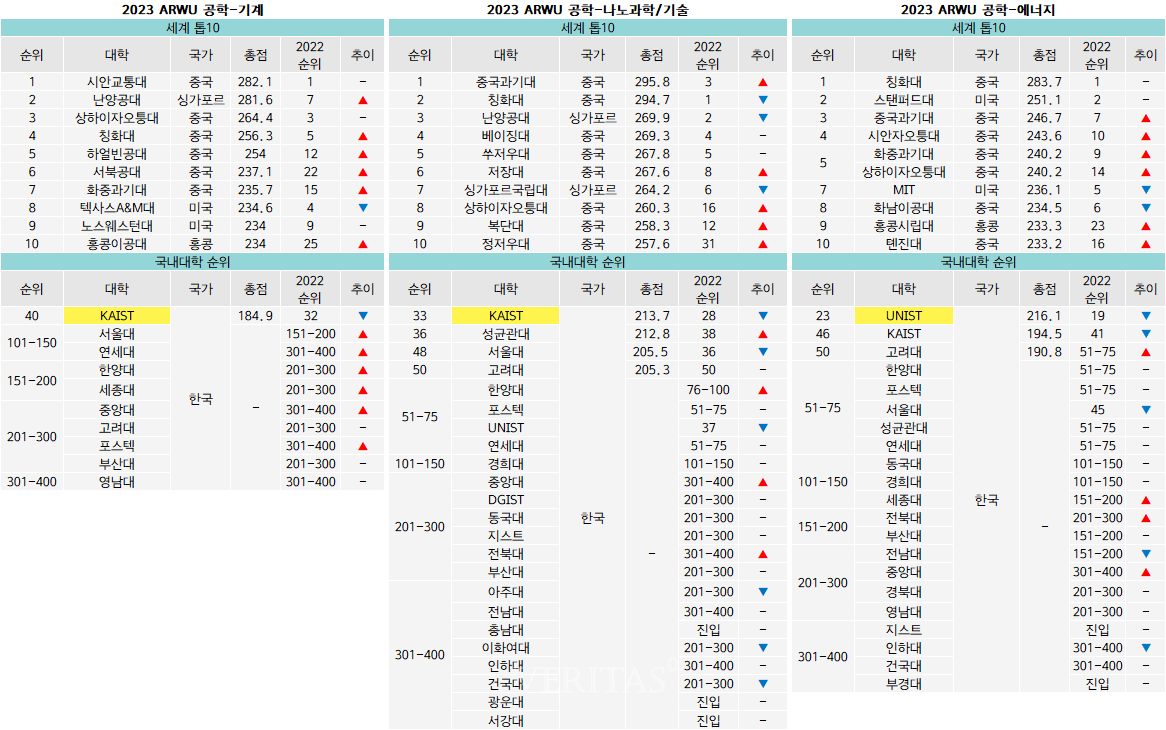Click the 2022 순위 column header in 기계 table
1166x730 pixels.
point(310,54)
